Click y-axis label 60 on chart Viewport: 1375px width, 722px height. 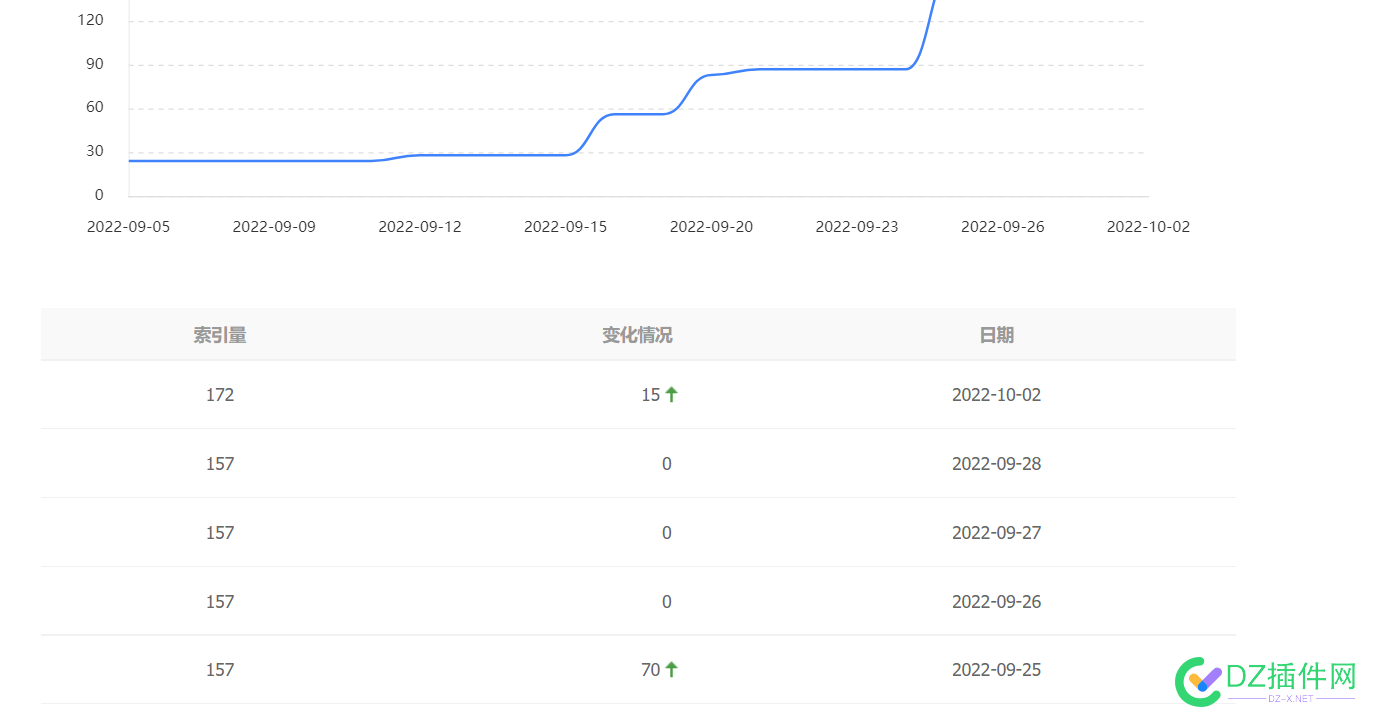coord(95,108)
